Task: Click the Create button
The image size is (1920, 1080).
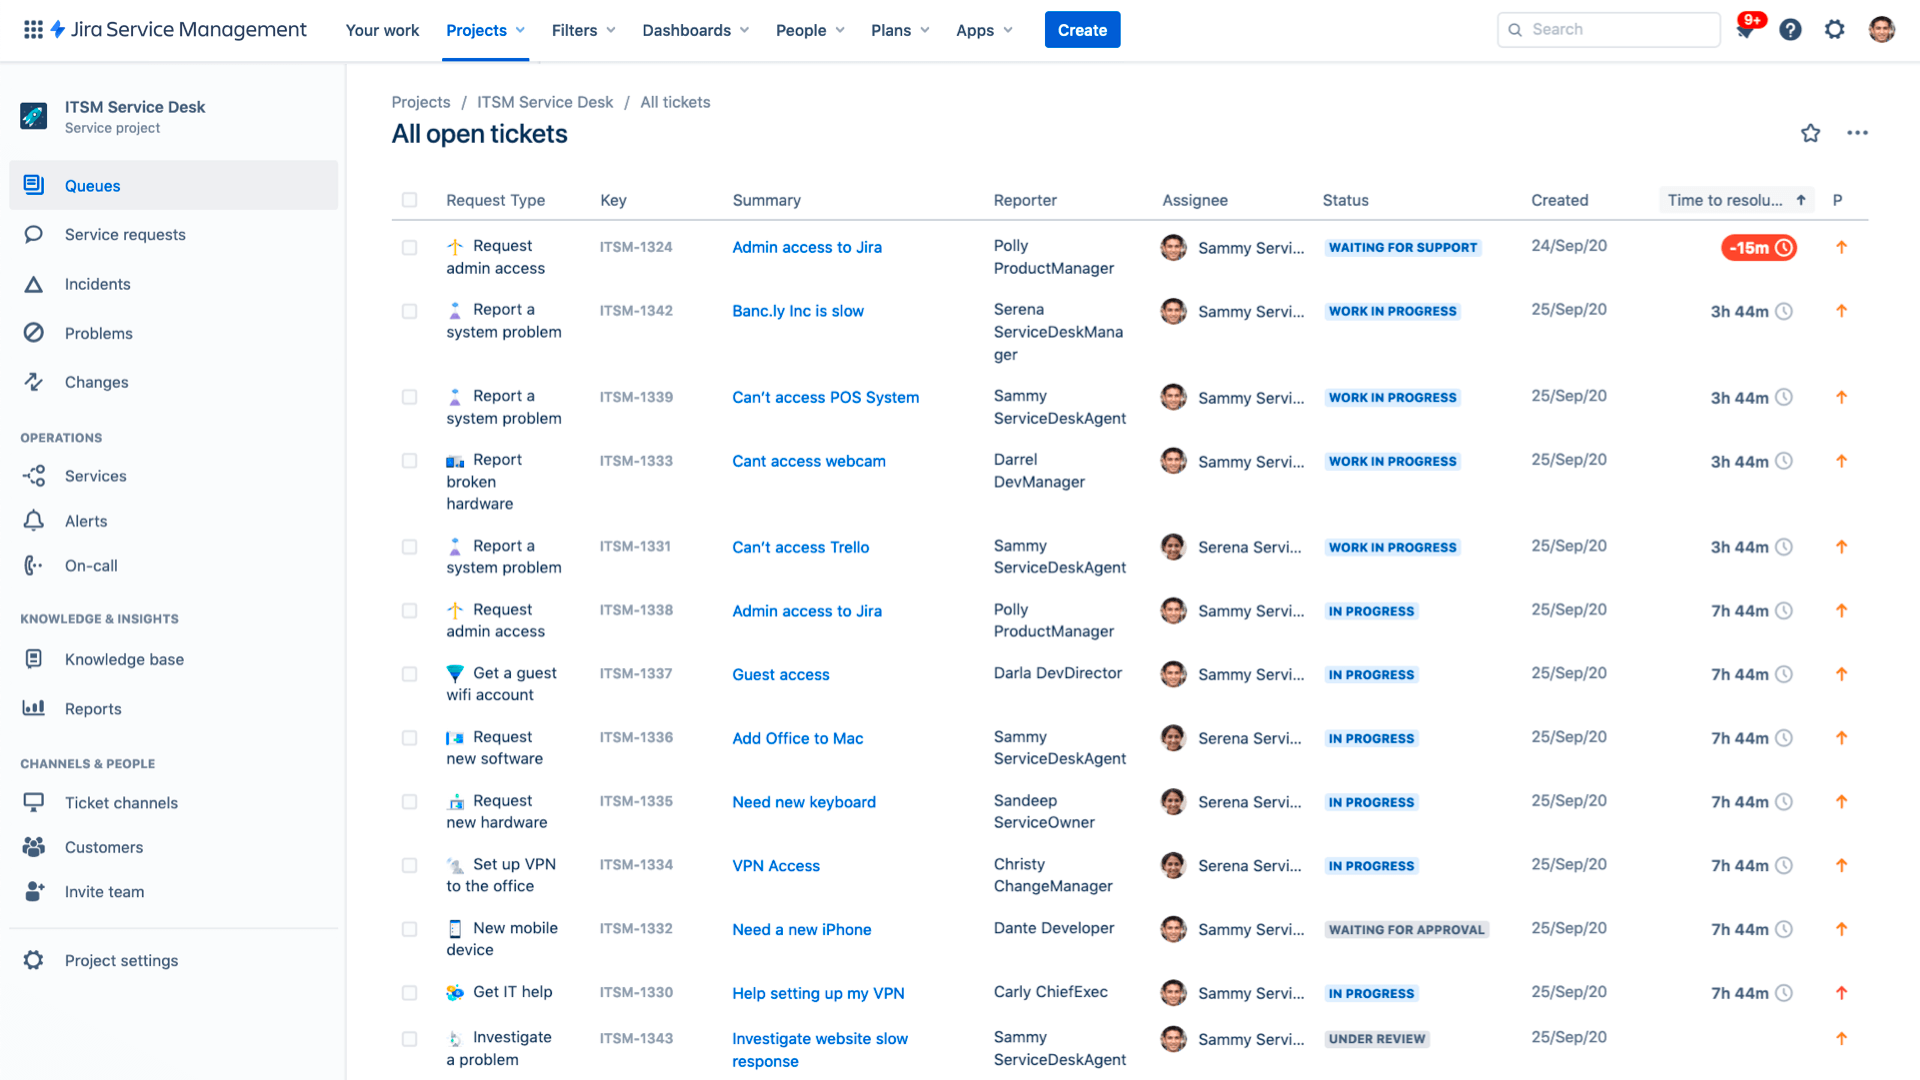Action: [1081, 29]
